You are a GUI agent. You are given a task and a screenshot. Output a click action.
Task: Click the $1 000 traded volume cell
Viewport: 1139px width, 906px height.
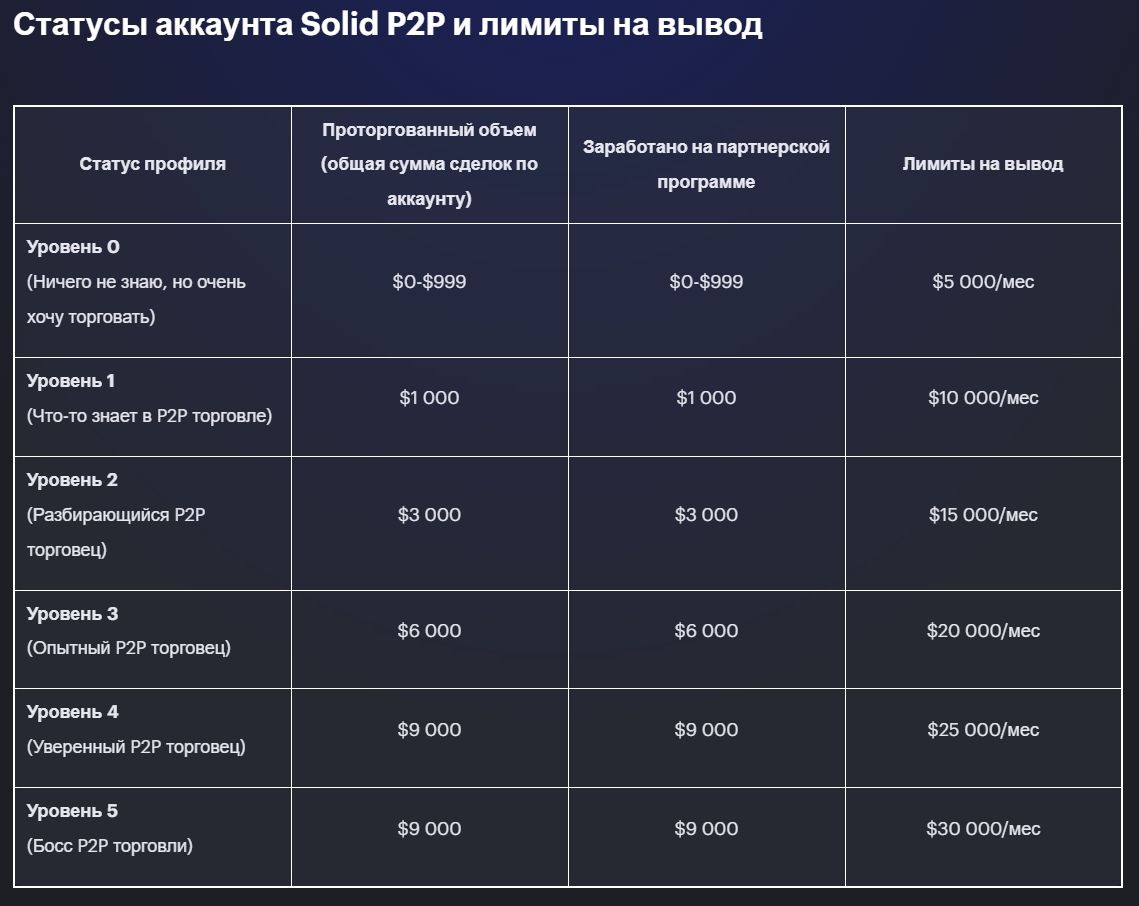429,398
